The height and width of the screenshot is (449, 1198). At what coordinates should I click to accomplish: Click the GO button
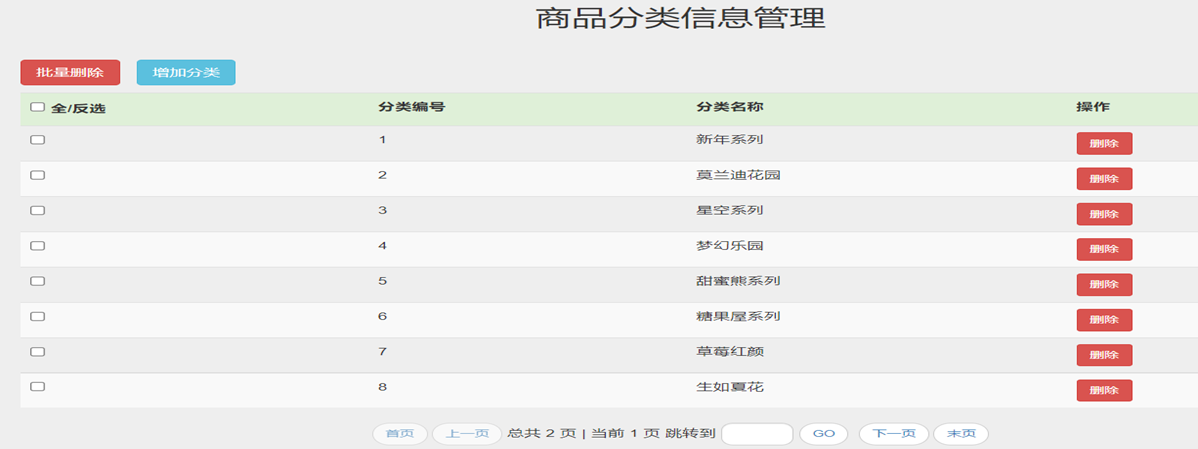824,434
